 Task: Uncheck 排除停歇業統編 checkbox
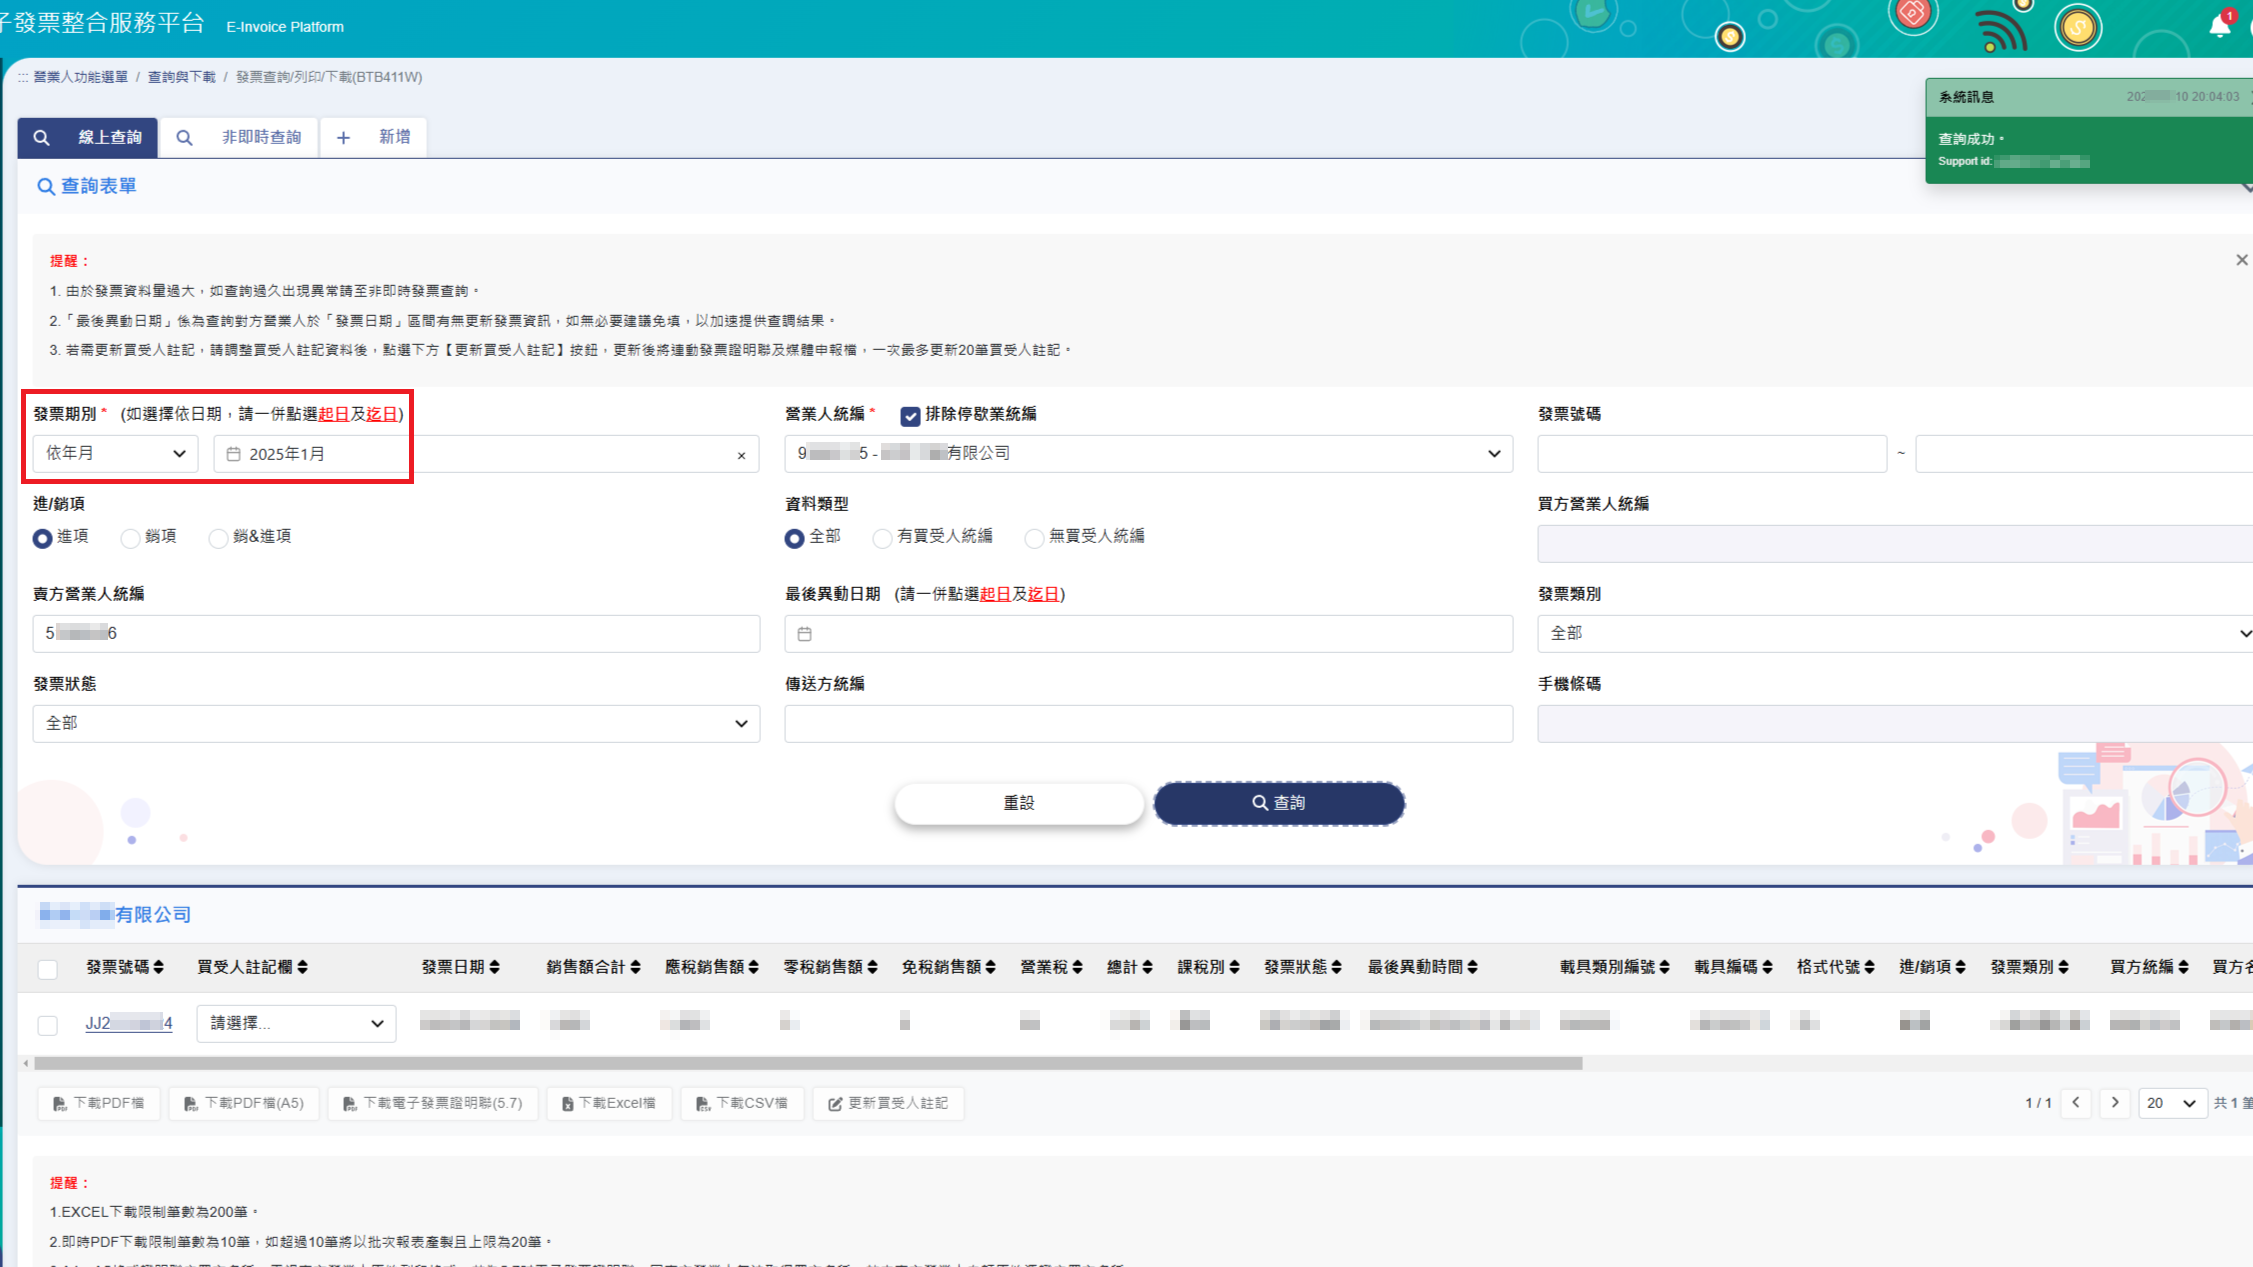coord(910,416)
